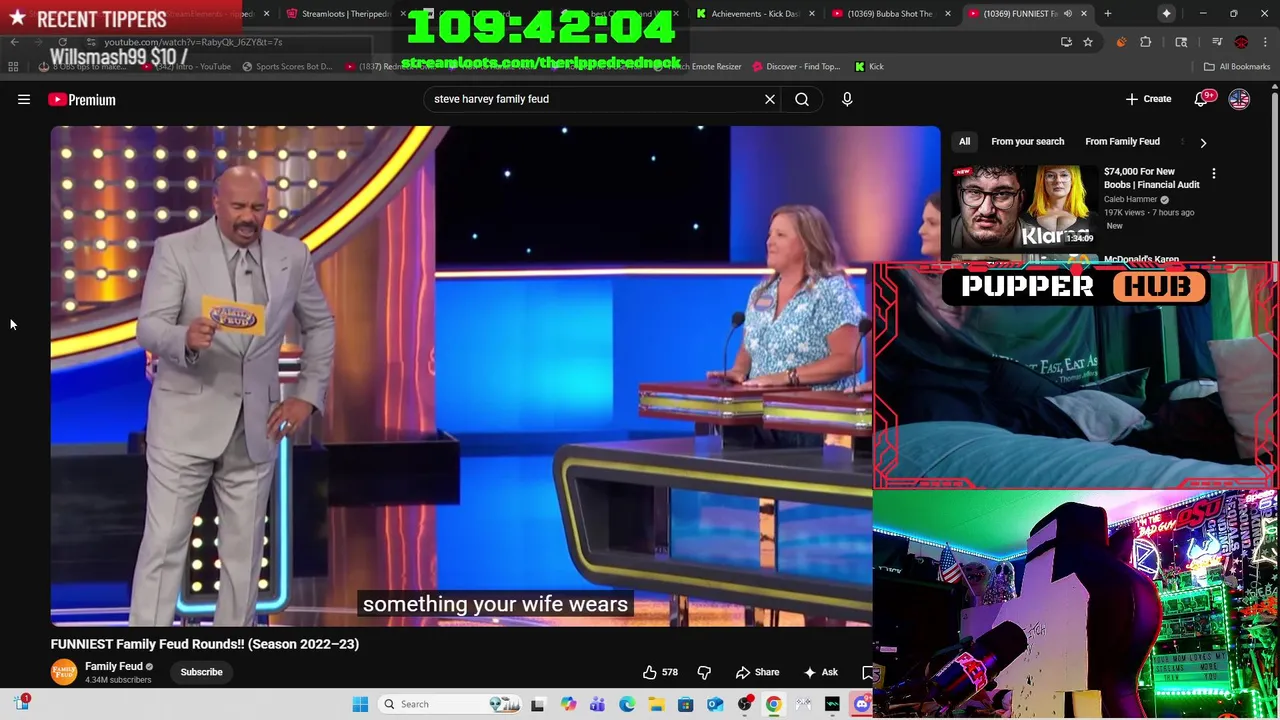
Task: Show more filter chips with right arrow
Action: [1203, 142]
